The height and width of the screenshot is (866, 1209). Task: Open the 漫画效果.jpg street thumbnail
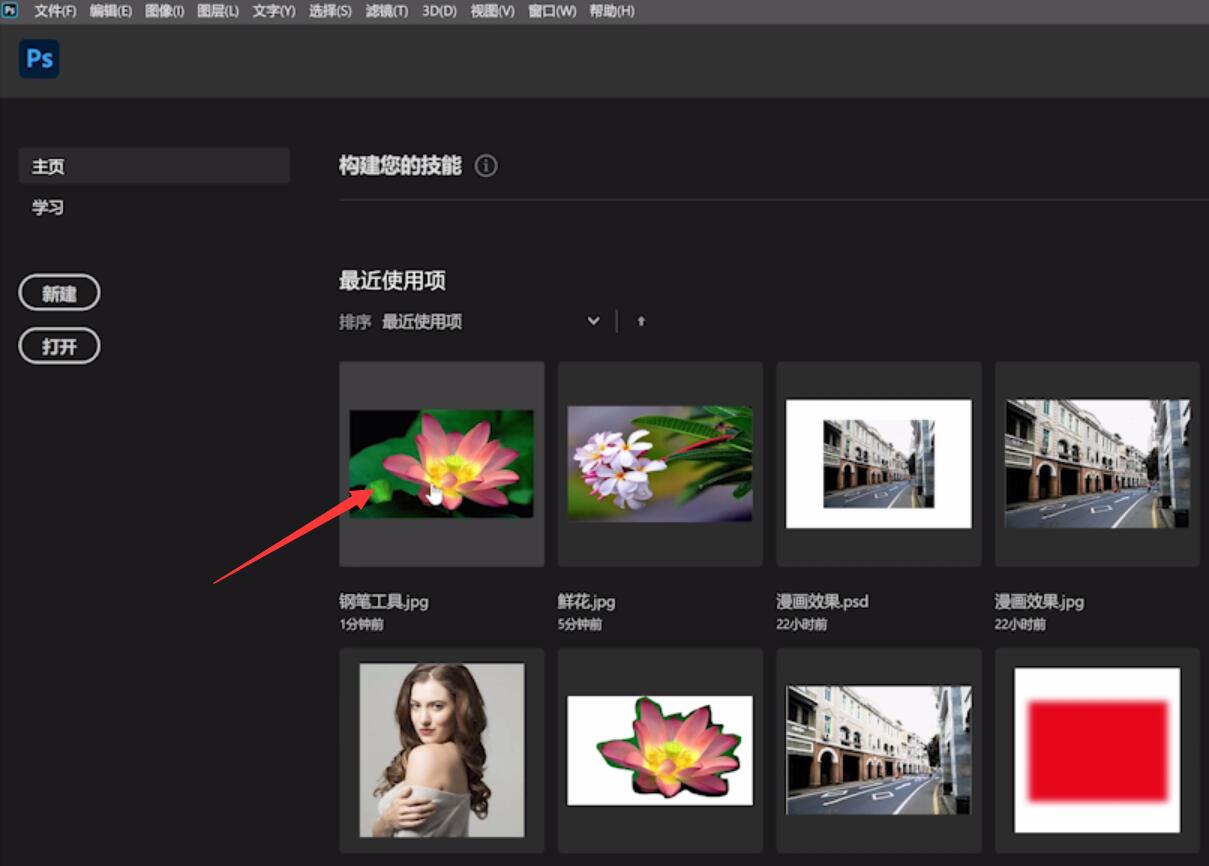click(1097, 464)
